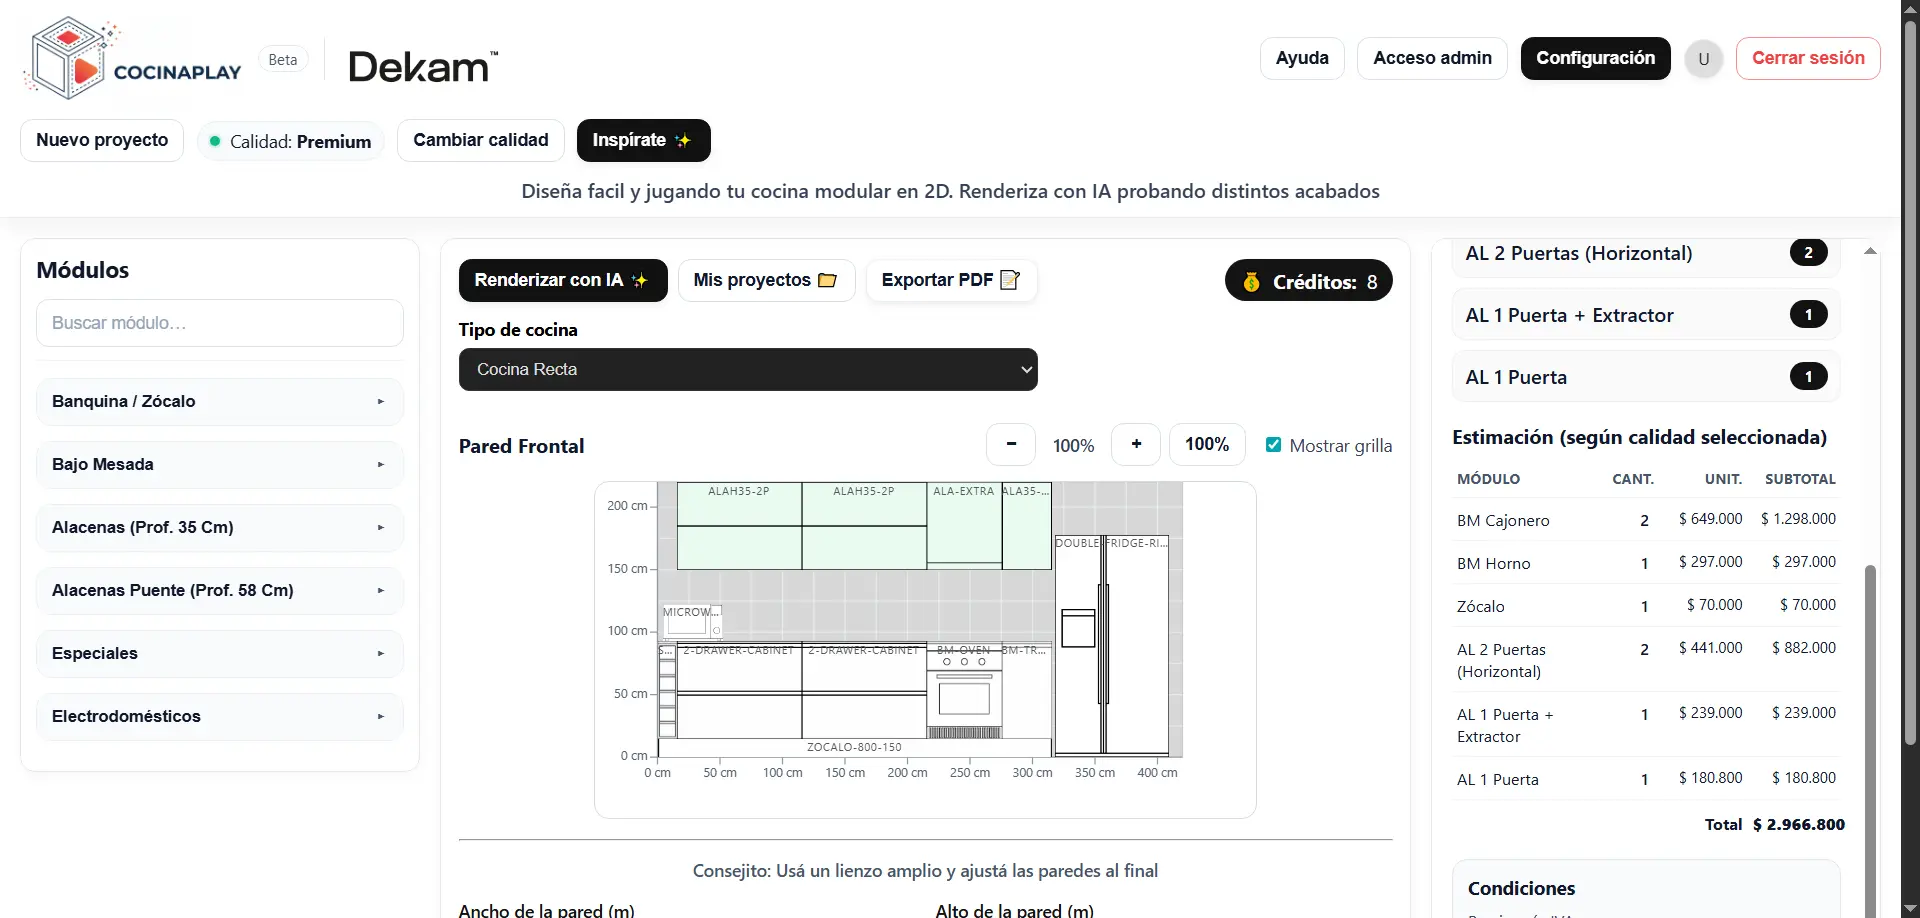Click the Créditos coin badge
The image size is (1920, 918).
[1308, 282]
